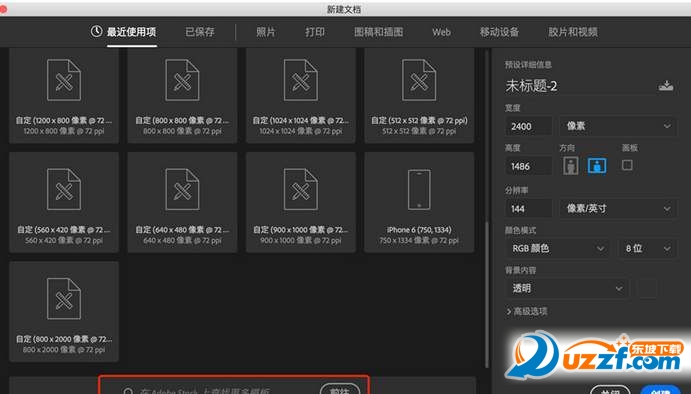This screenshot has height=394, width=691.
Task: Enable the 画板 artboard checkbox
Action: pos(627,165)
